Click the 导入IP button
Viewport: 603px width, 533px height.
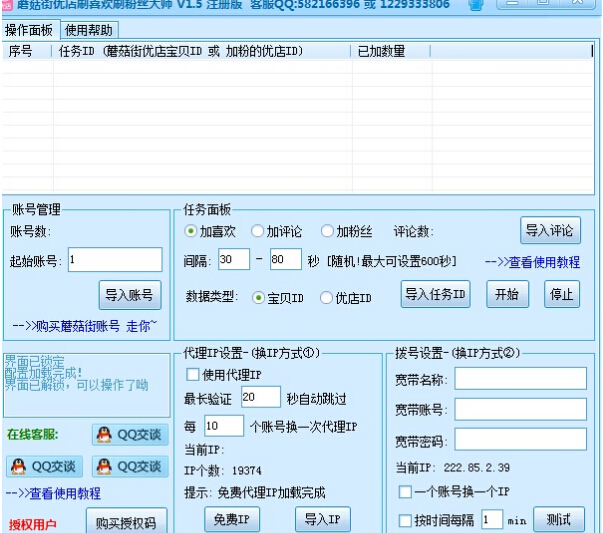tap(323, 520)
